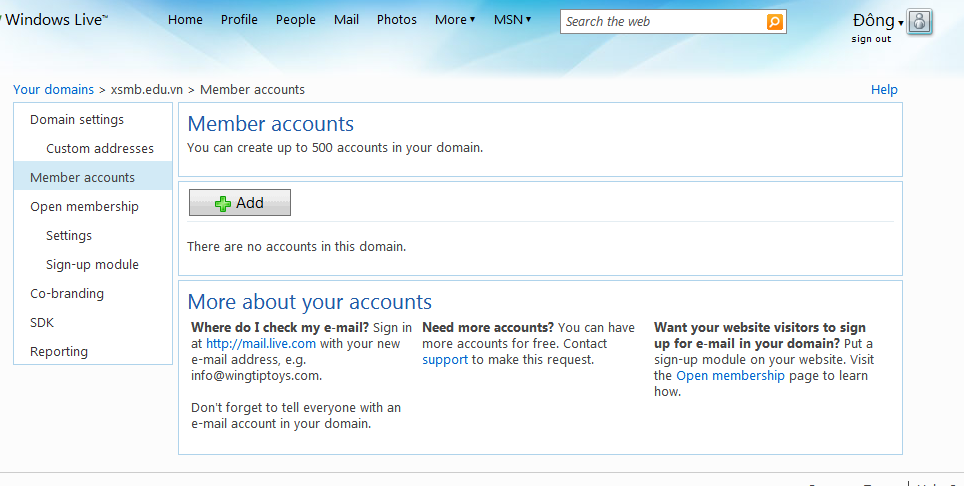Select Domain settings in the sidebar
This screenshot has width=964, height=486.
(77, 120)
